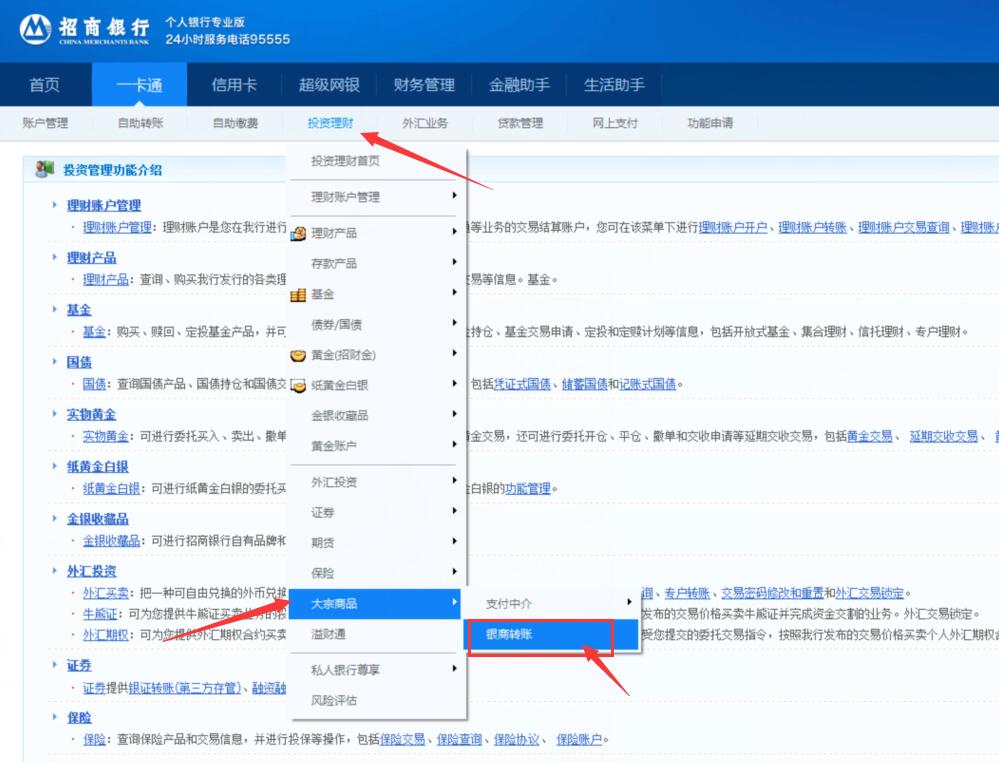Open the 投资理财 sub-navigation item
This screenshot has height=762, width=999.
tap(330, 123)
